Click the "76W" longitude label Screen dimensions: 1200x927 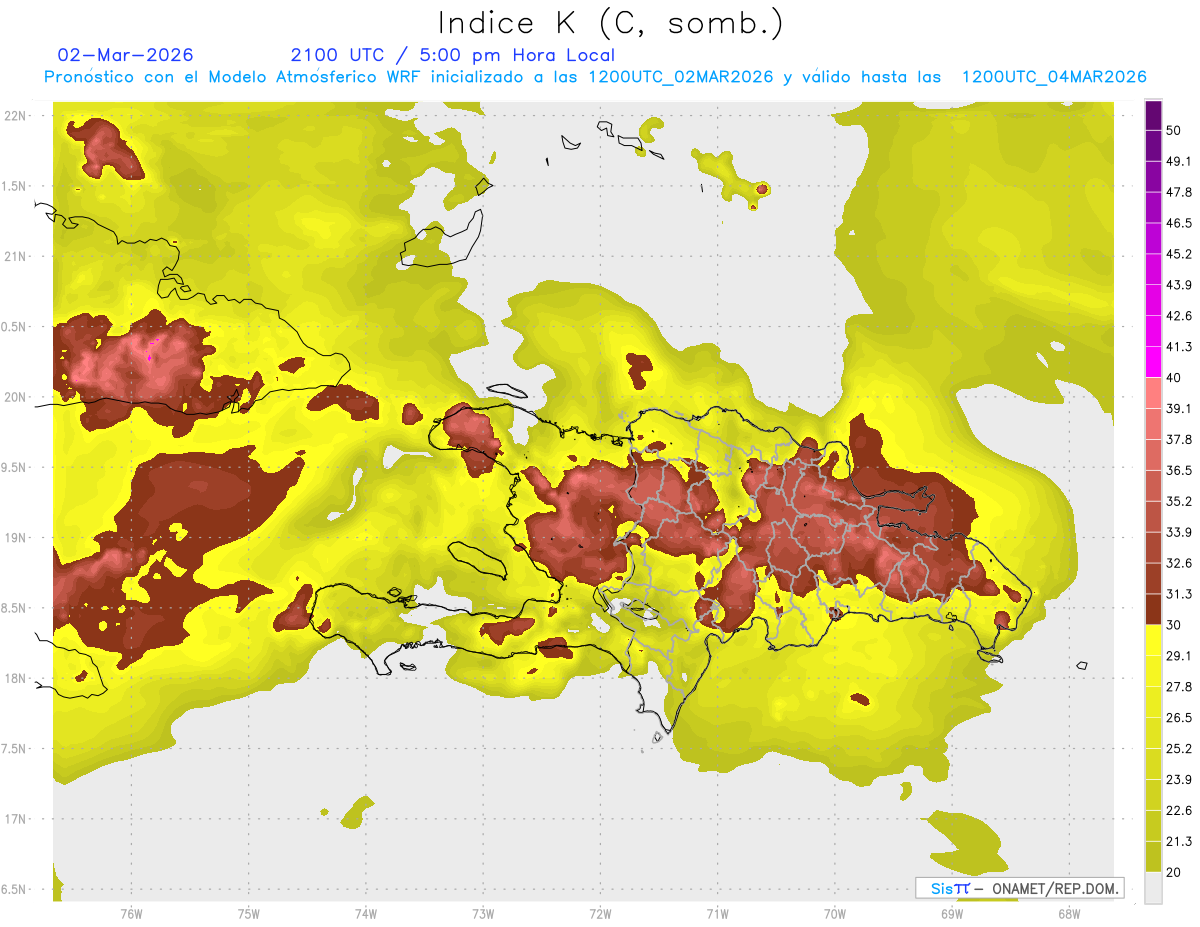(131, 915)
